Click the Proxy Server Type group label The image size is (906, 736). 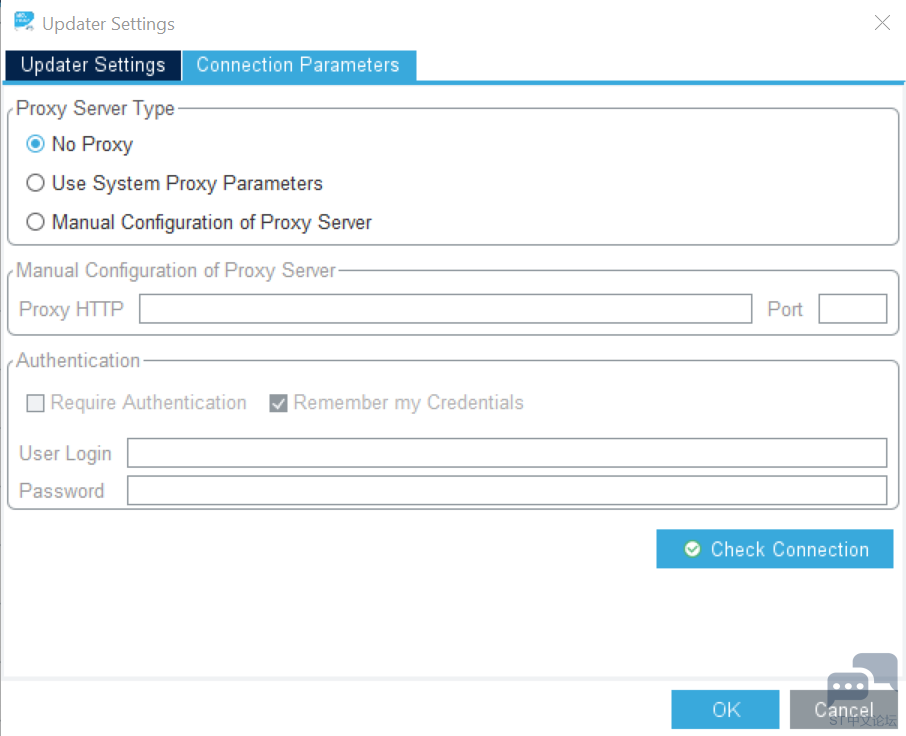point(95,108)
